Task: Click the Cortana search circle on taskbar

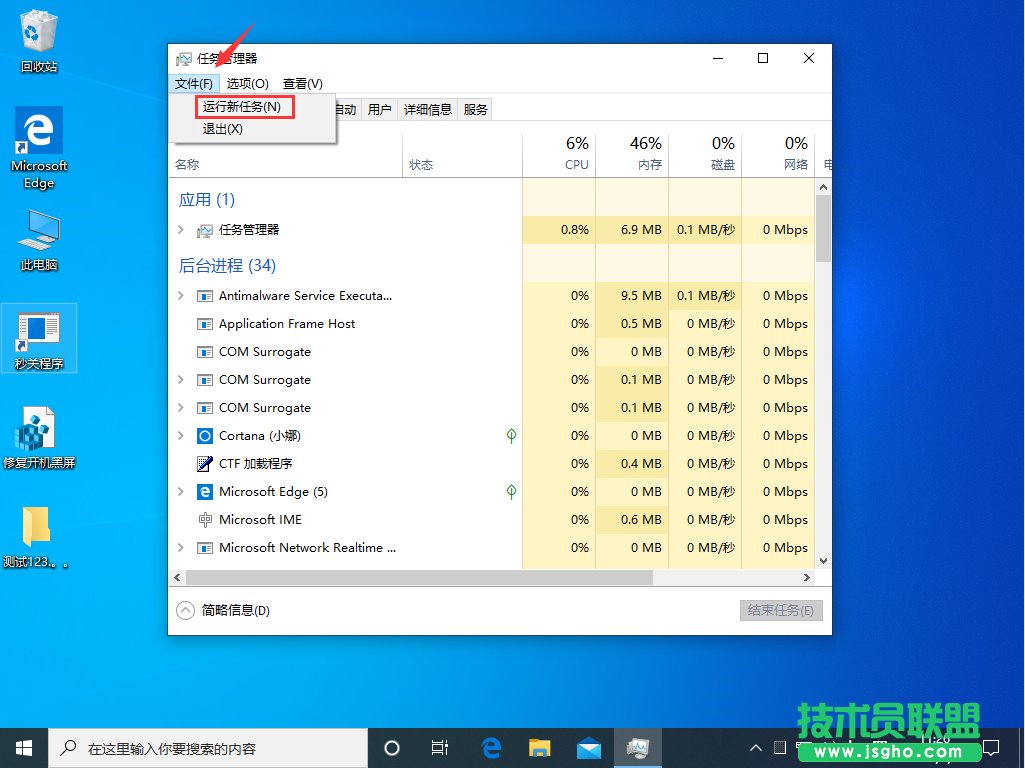Action: click(391, 747)
